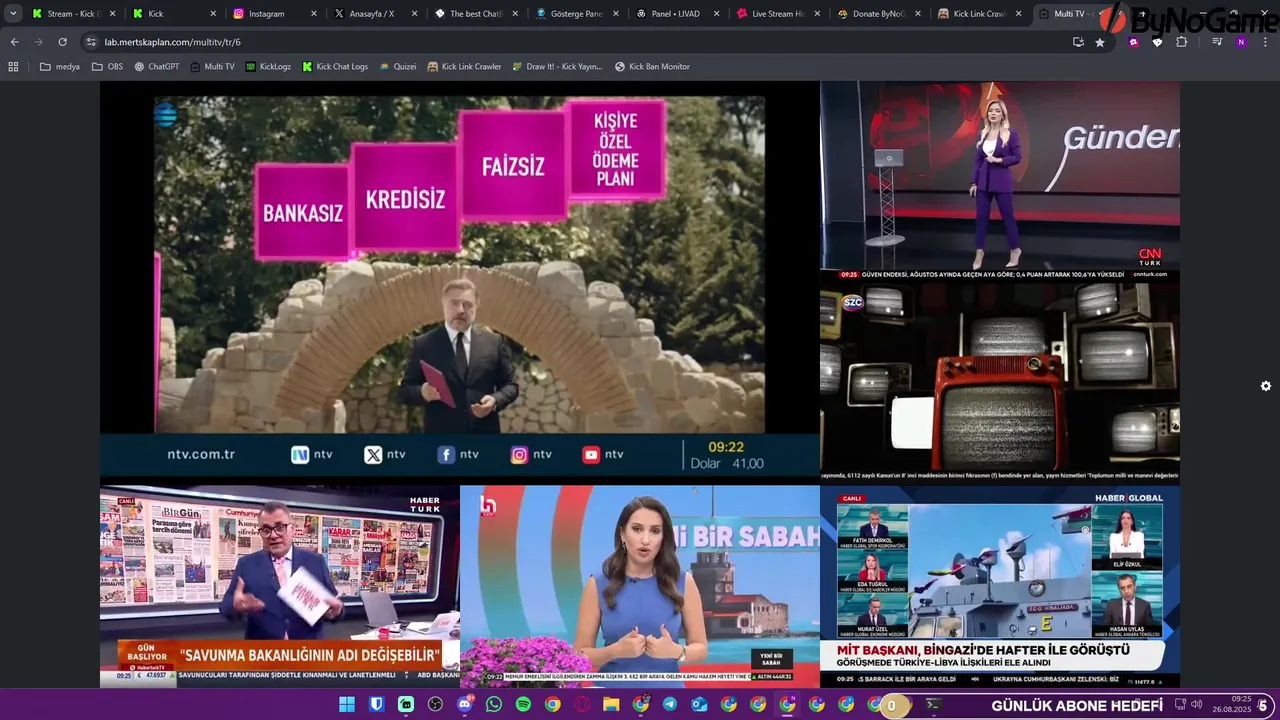
Task: Select the Halk TV Bir Sabah tile
Action: [640, 587]
